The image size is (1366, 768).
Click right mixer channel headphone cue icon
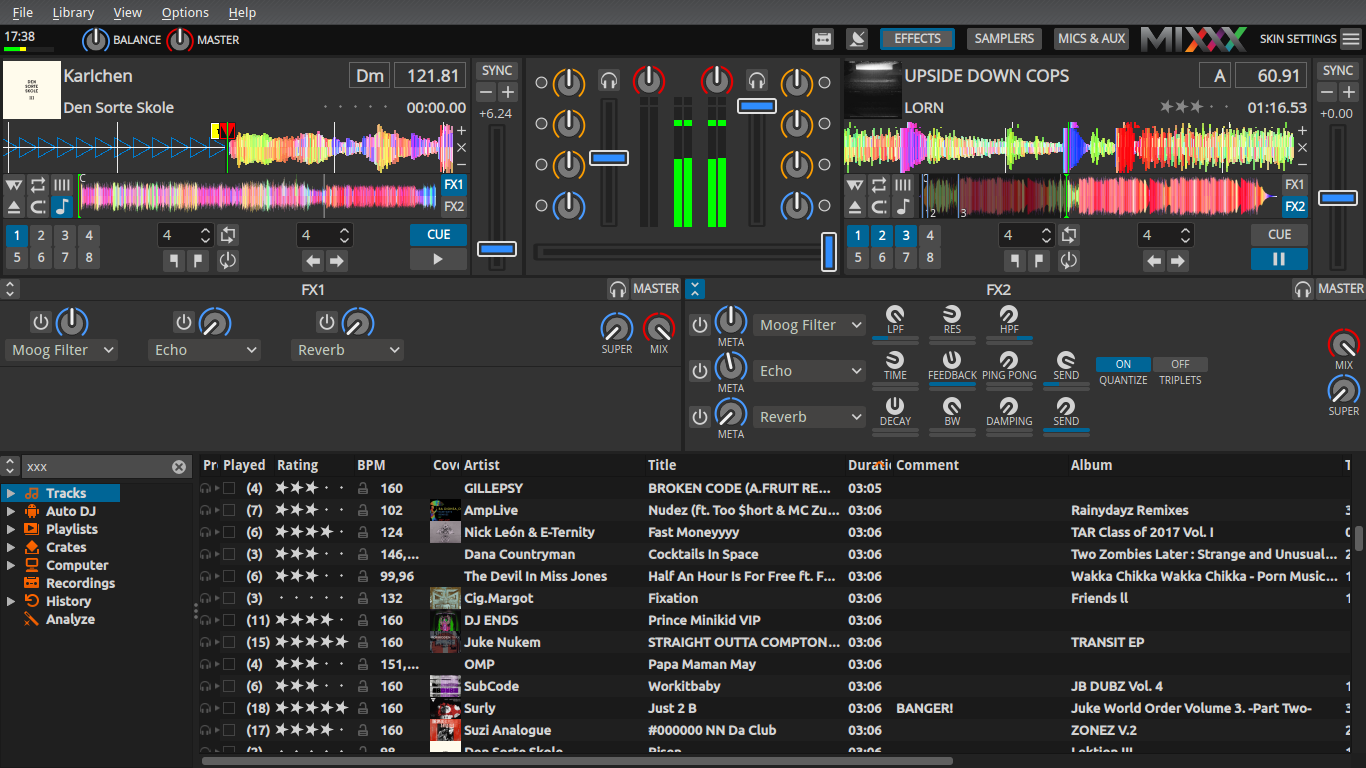point(757,80)
